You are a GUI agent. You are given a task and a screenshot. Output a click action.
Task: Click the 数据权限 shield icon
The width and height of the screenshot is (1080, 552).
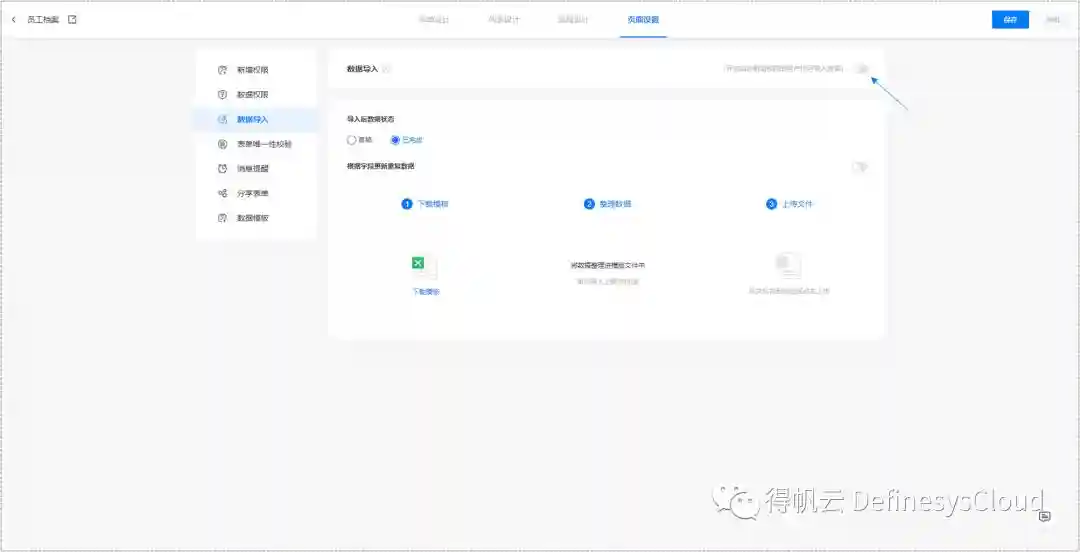[223, 95]
